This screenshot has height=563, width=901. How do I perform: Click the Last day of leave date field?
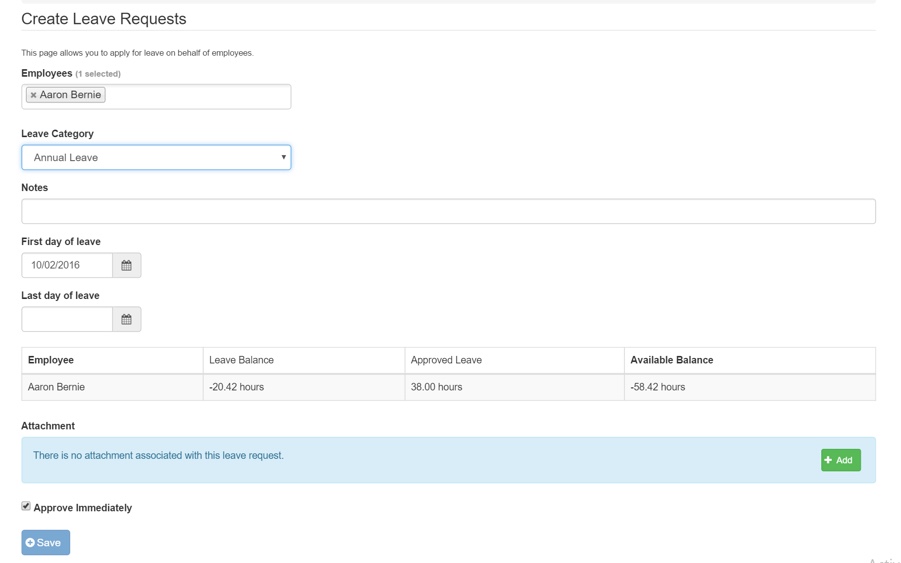[x=67, y=319]
